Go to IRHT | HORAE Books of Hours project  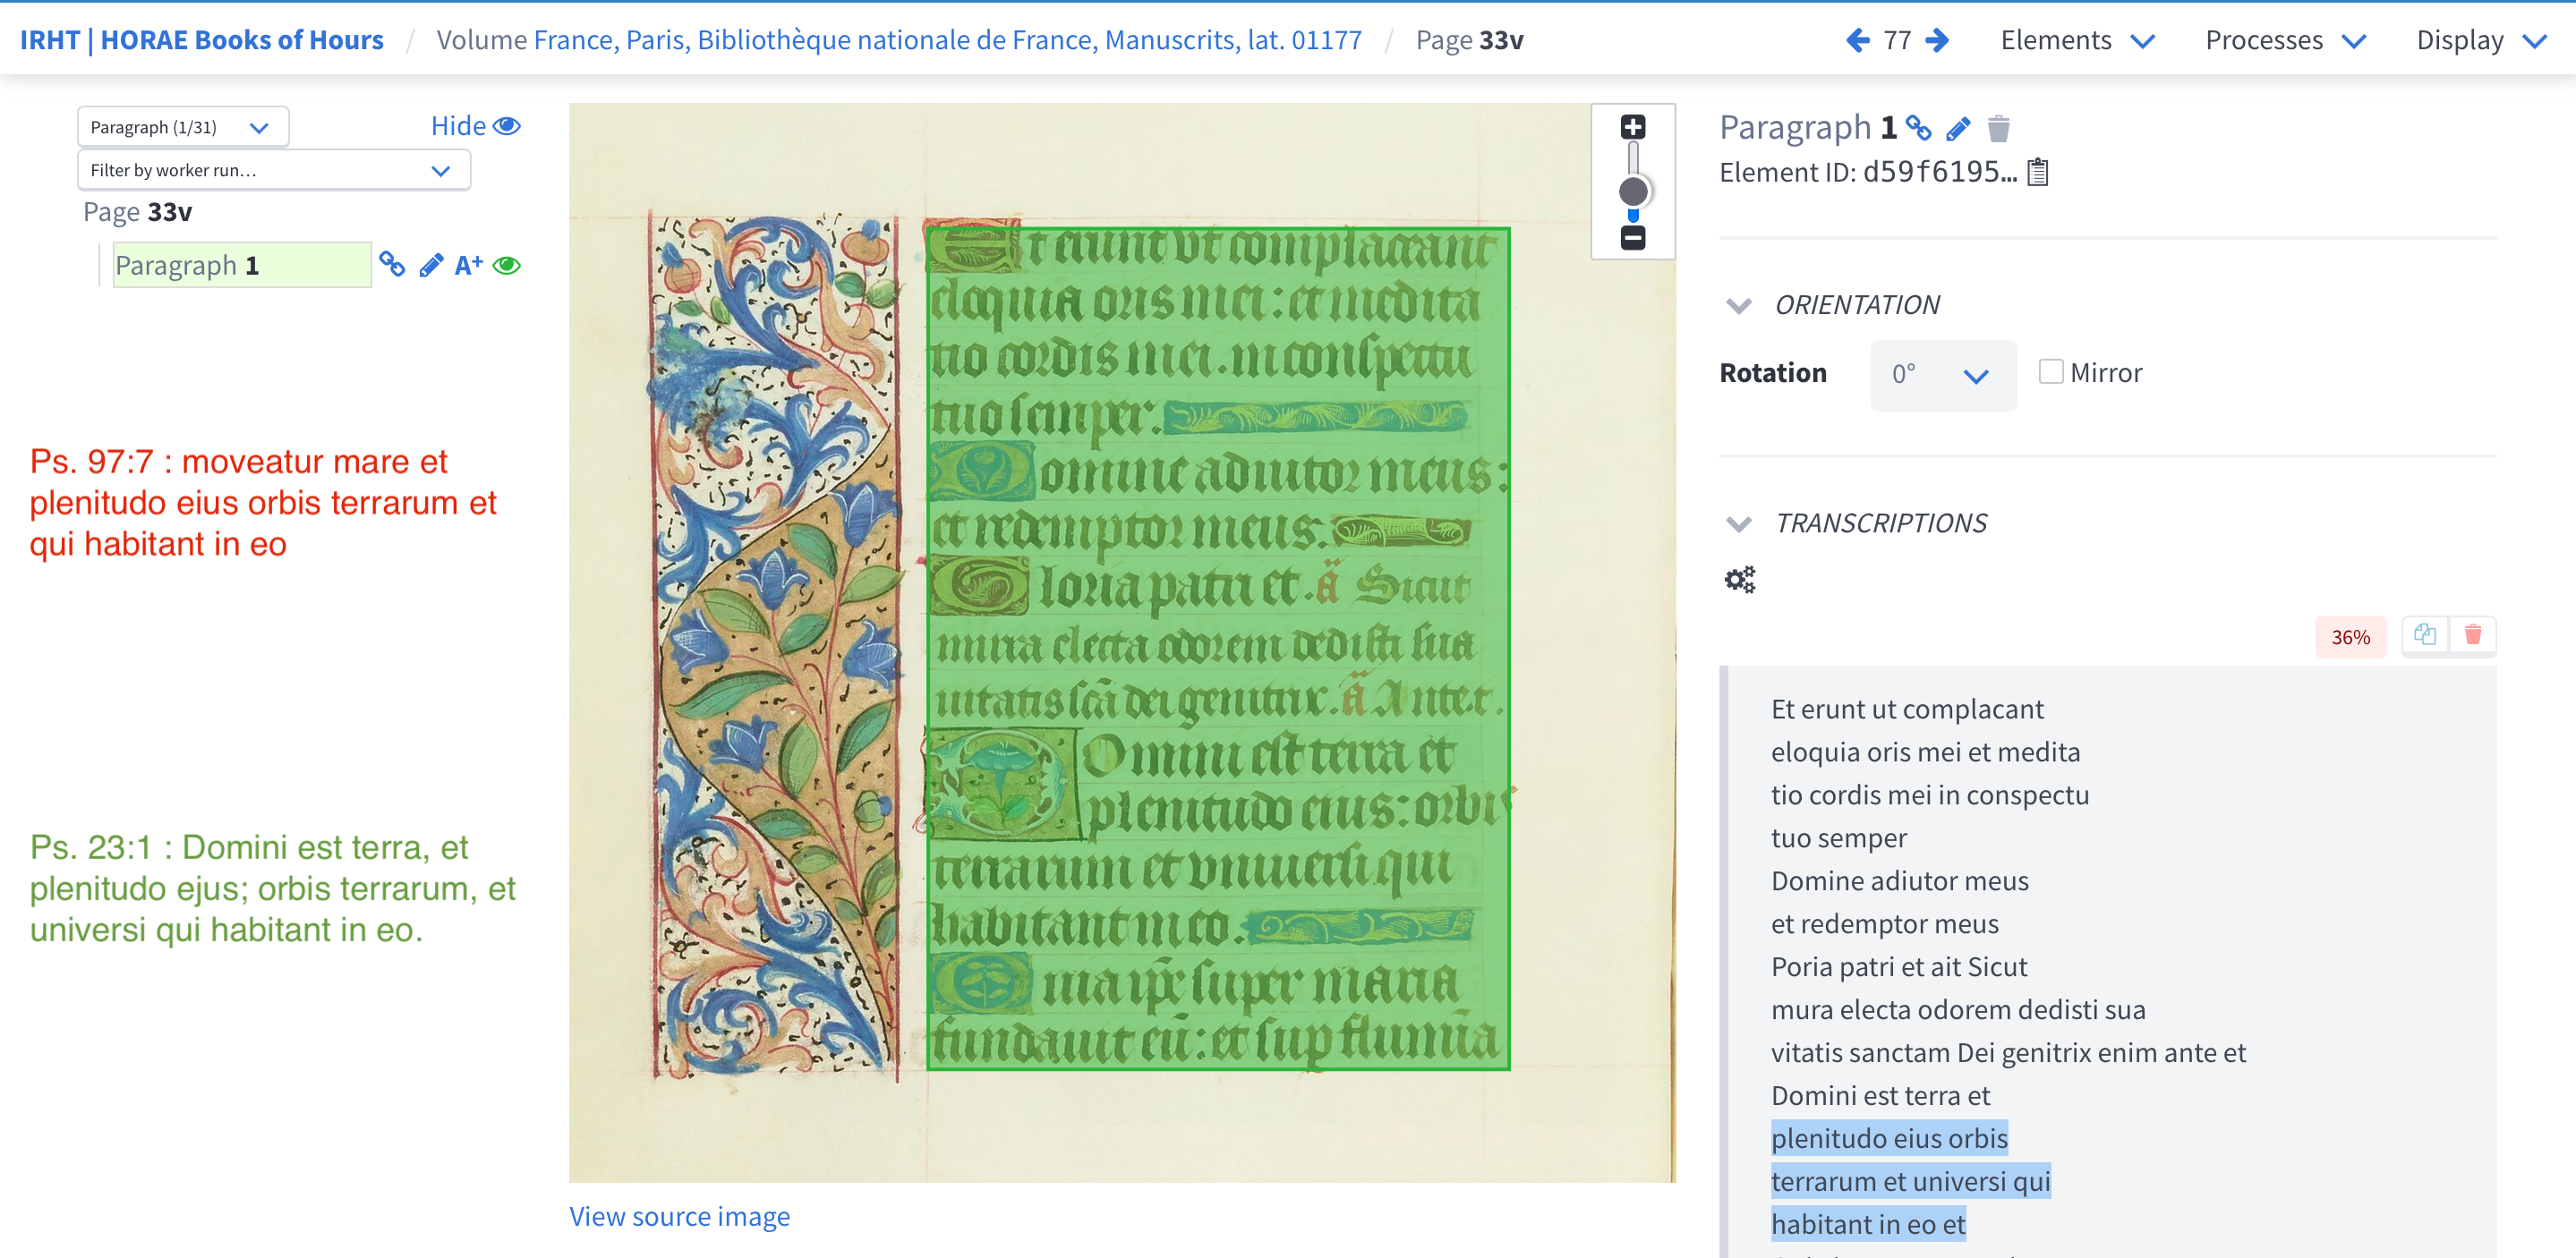pos(202,40)
